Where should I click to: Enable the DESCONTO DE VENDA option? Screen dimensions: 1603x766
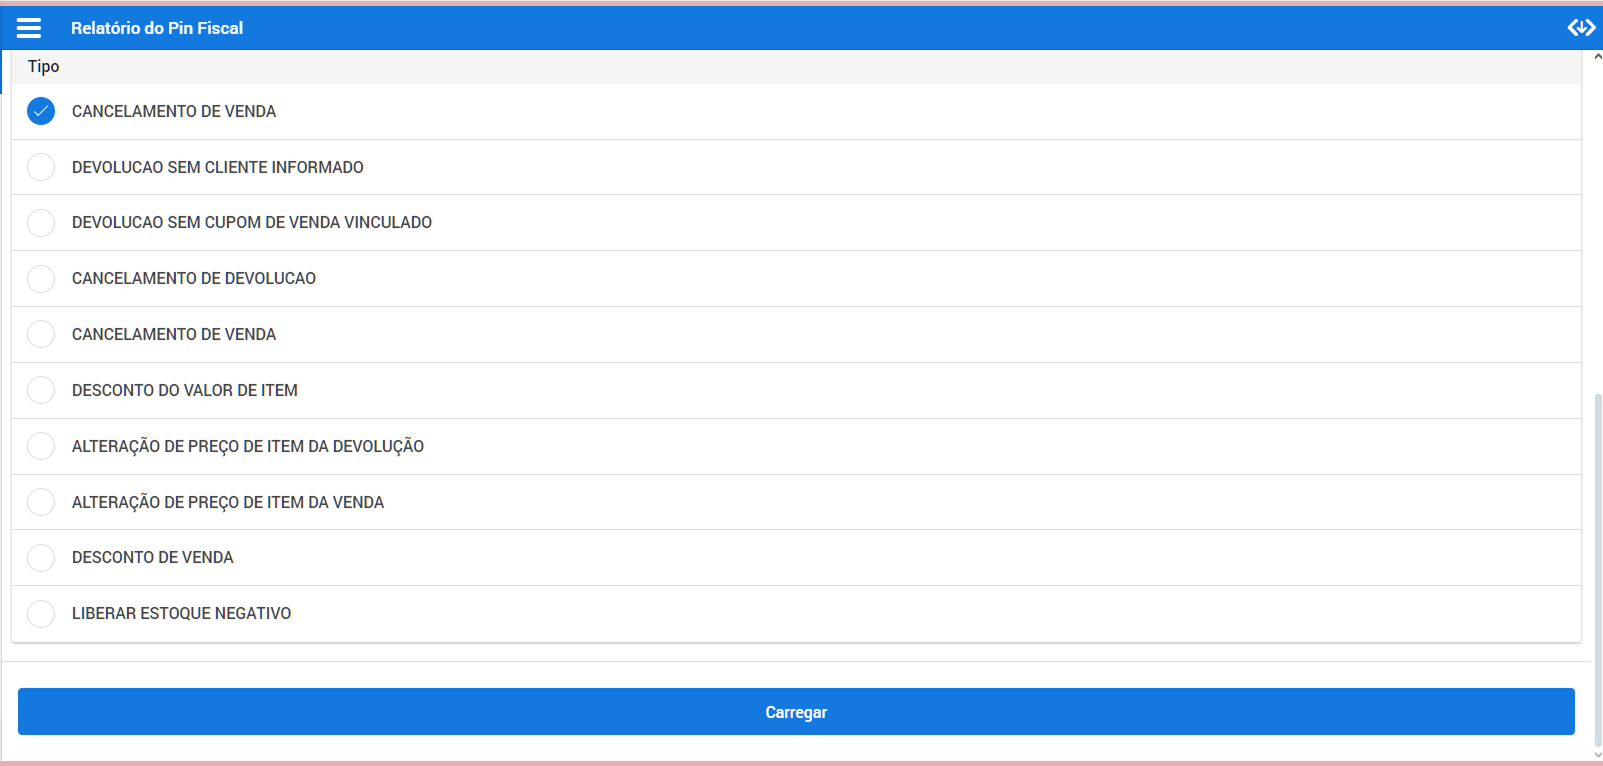click(41, 557)
